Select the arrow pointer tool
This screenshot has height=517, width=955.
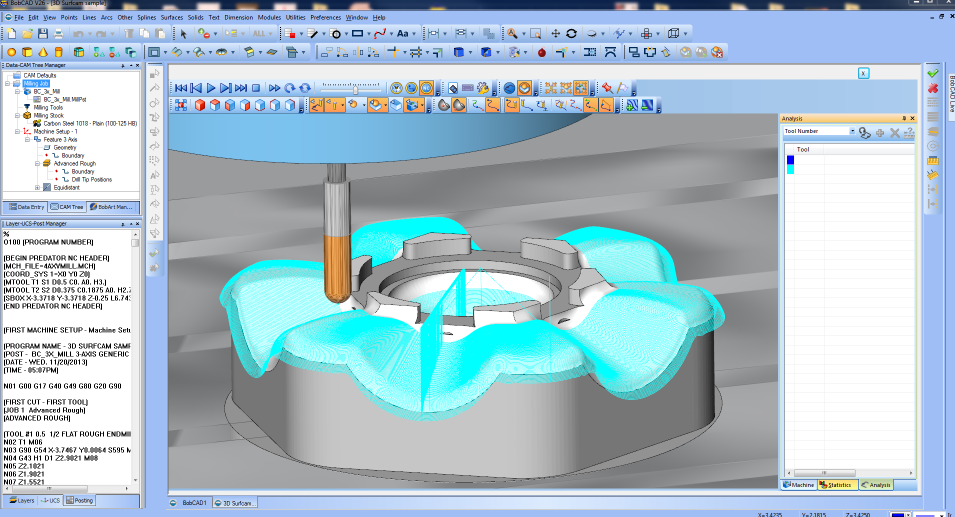[x=183, y=33]
